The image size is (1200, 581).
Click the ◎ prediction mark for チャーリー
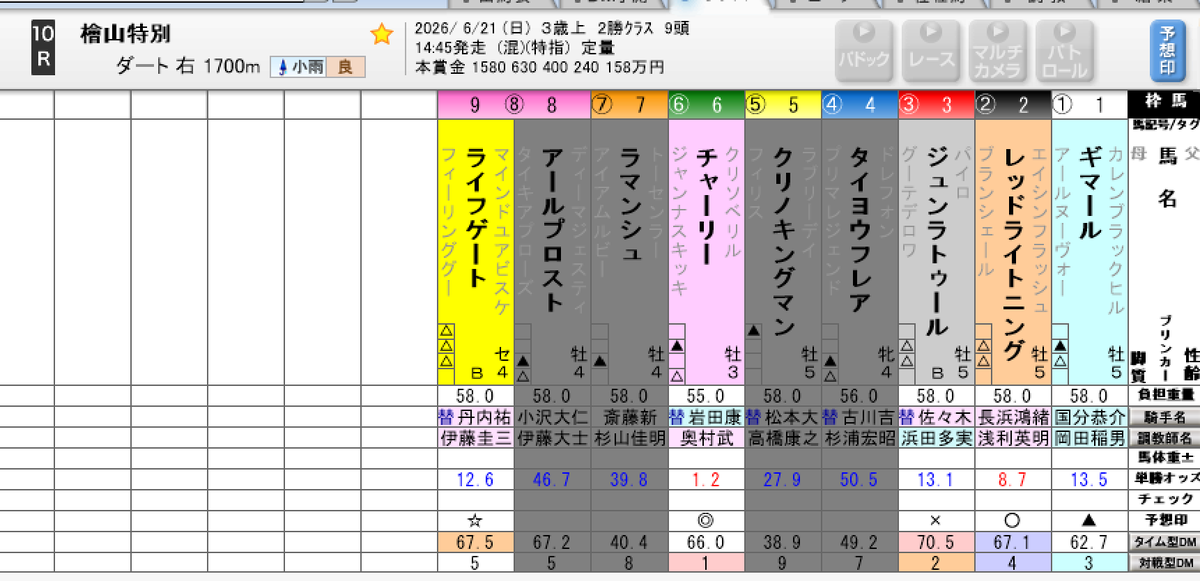click(706, 521)
